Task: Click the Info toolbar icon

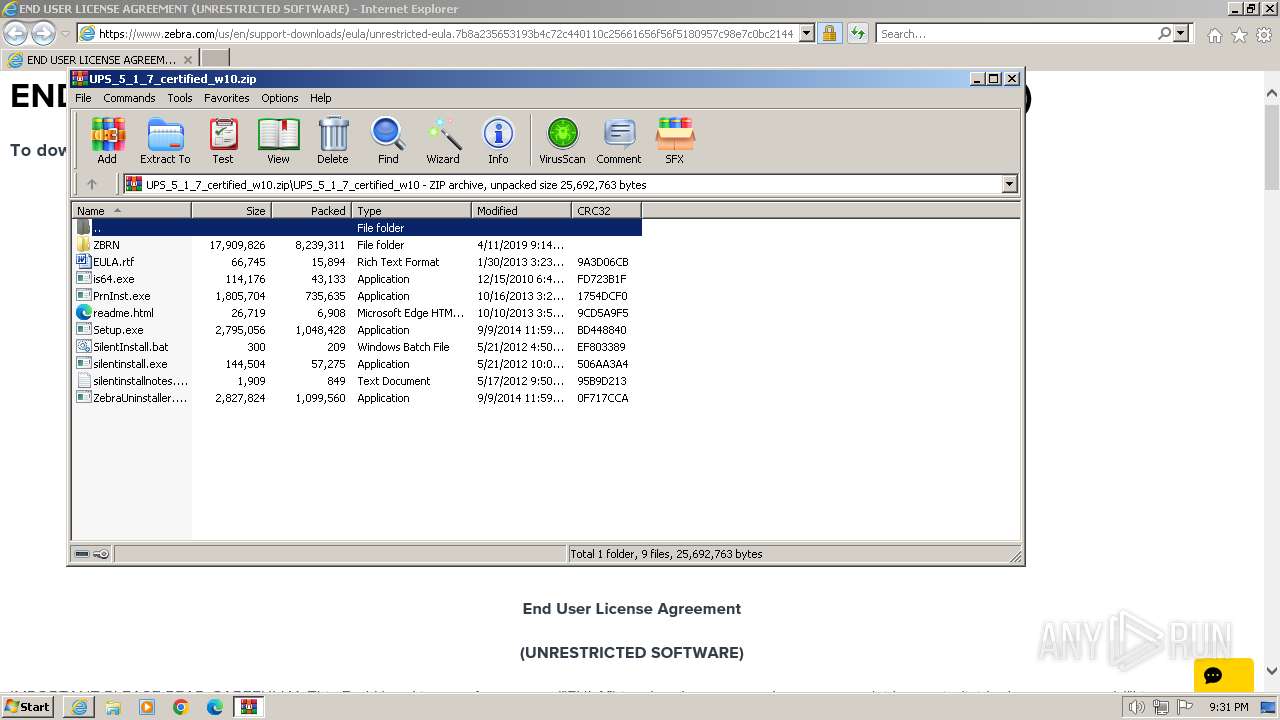Action: pos(498,140)
